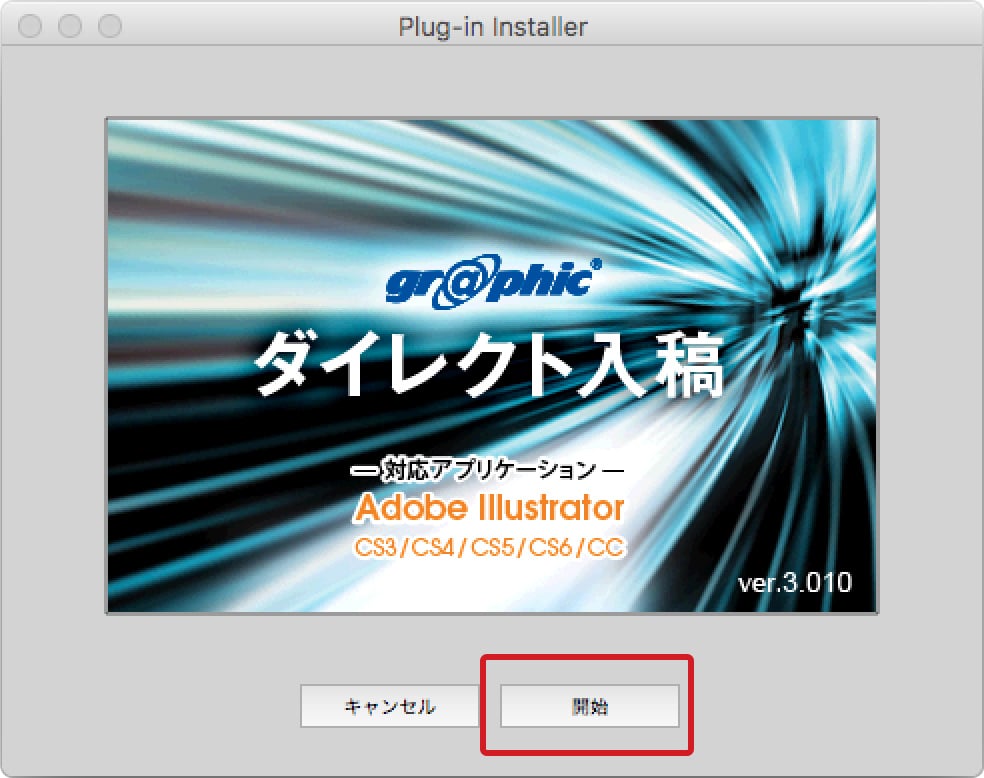Click the window zoom button

[x=109, y=26]
